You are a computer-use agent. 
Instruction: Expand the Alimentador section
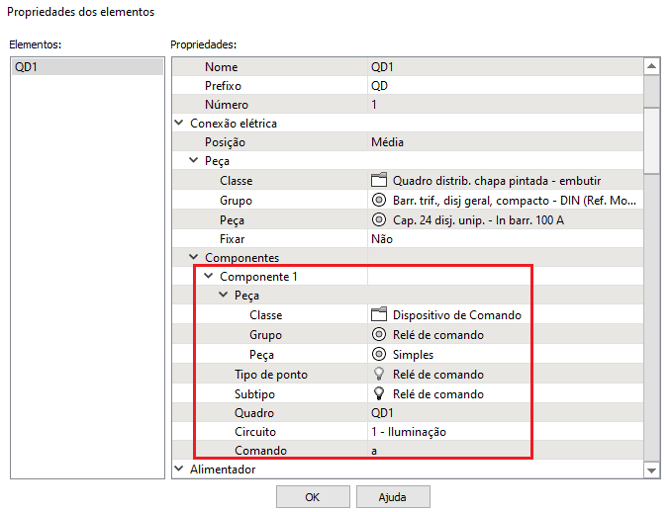pos(179,469)
